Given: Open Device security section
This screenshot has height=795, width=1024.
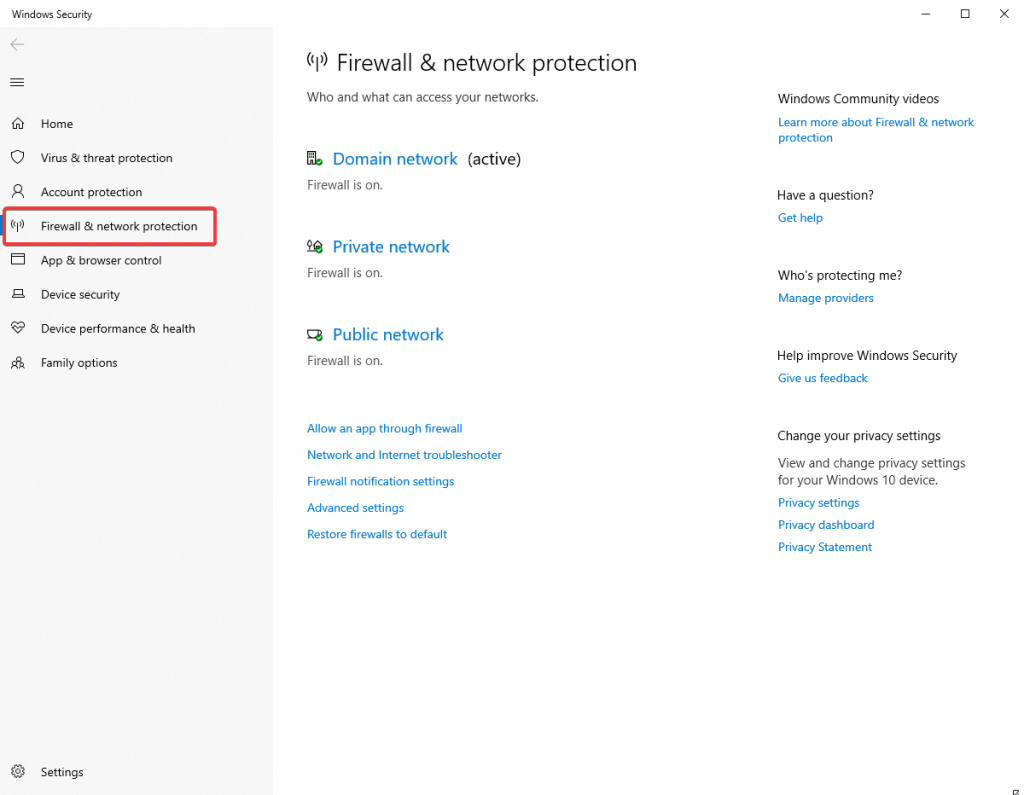Looking at the screenshot, I should pos(80,294).
